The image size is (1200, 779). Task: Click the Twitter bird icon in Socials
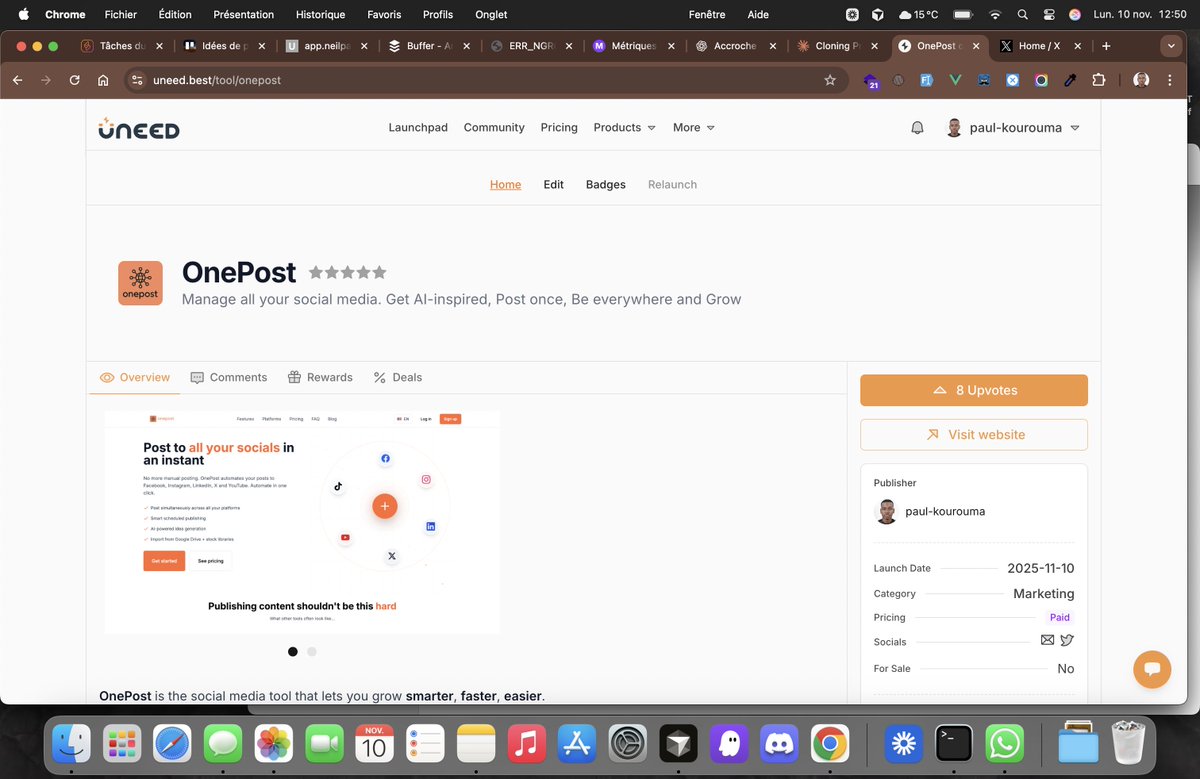pos(1067,640)
